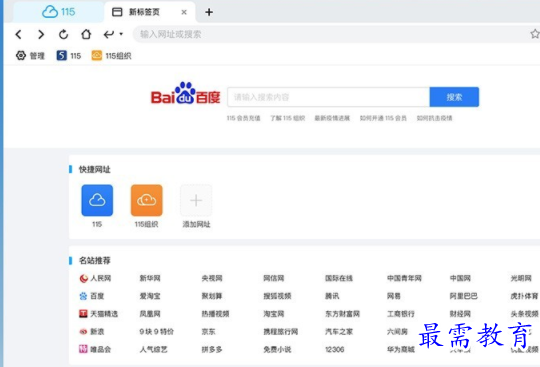
Task: Open 唯品会 recommended site
Action: pos(95,349)
